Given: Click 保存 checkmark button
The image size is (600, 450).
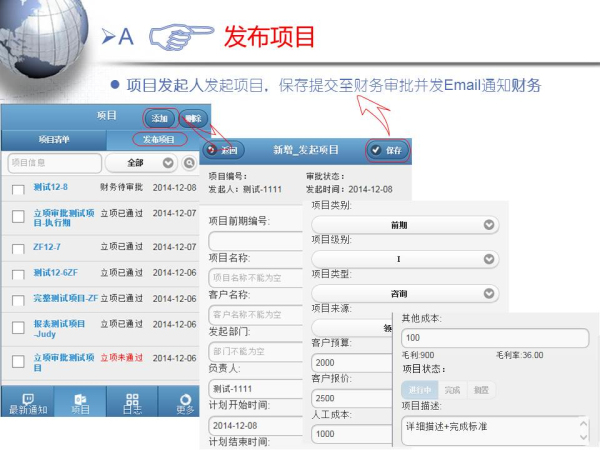Looking at the screenshot, I should click(387, 150).
